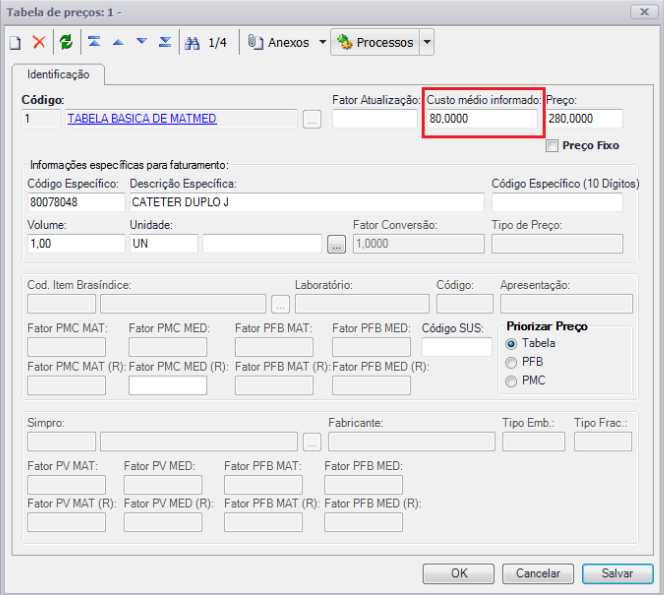664x595 pixels.
Task: Click the 1/4 record counter
Action: 217,43
